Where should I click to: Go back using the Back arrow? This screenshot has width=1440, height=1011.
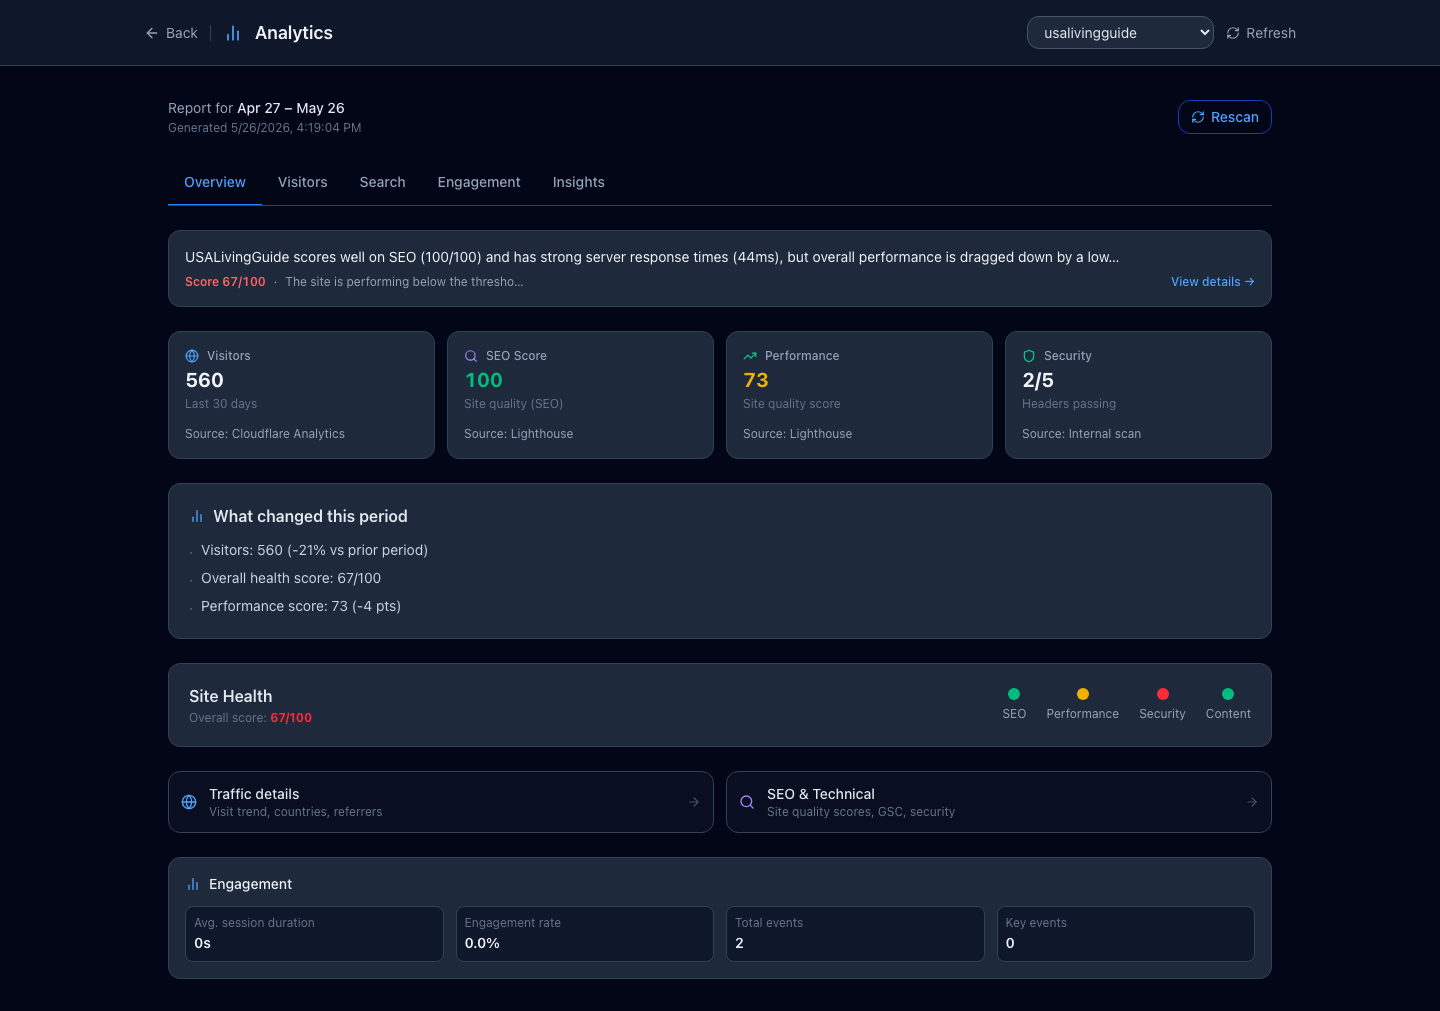(171, 33)
